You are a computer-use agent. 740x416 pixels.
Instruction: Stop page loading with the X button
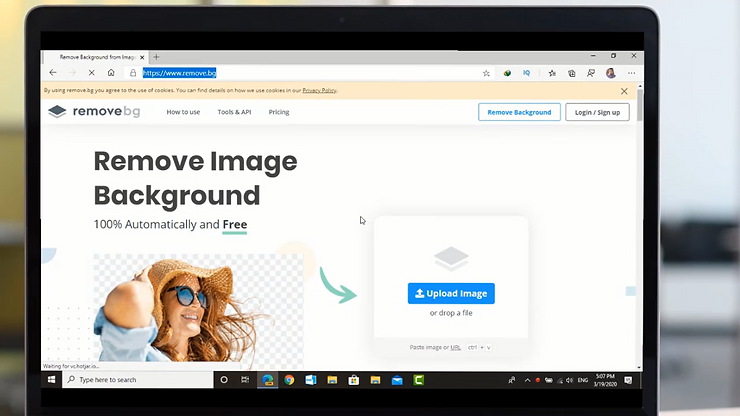(x=92, y=73)
